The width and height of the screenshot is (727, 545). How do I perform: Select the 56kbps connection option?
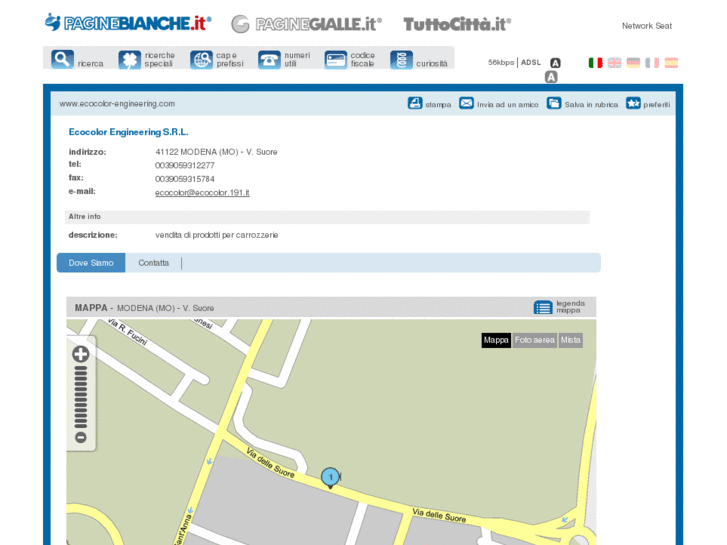coord(501,62)
